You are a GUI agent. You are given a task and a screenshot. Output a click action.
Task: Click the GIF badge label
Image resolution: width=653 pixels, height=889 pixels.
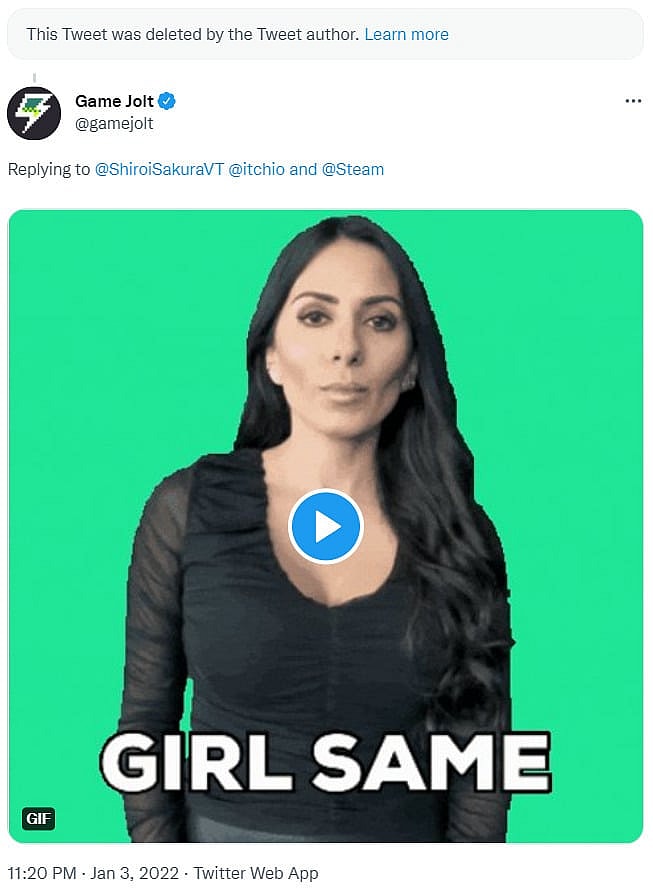coord(38,820)
